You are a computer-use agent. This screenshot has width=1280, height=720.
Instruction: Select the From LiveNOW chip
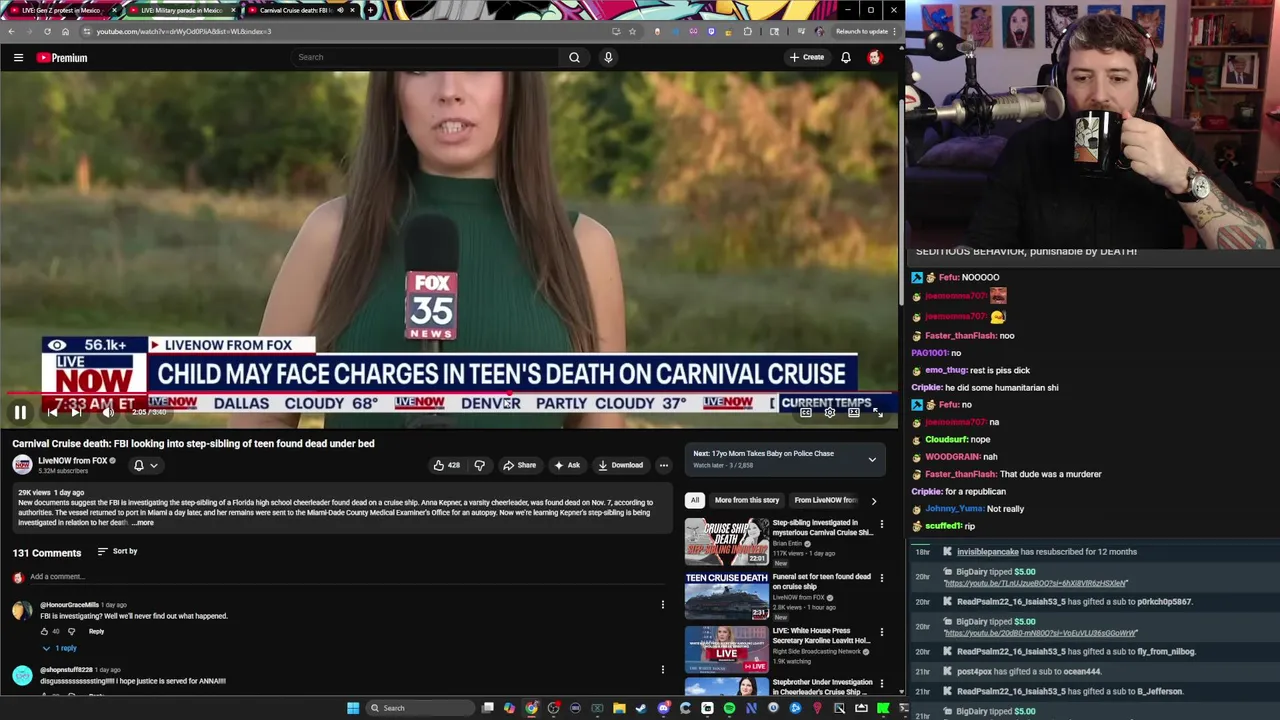point(825,500)
